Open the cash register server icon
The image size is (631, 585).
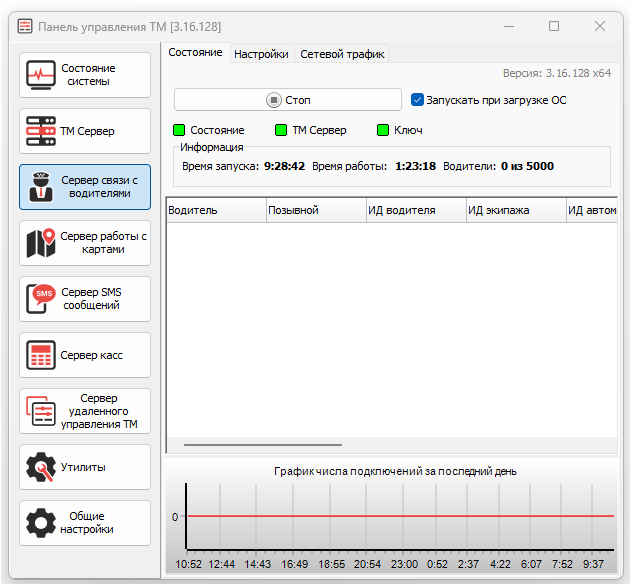[41, 355]
